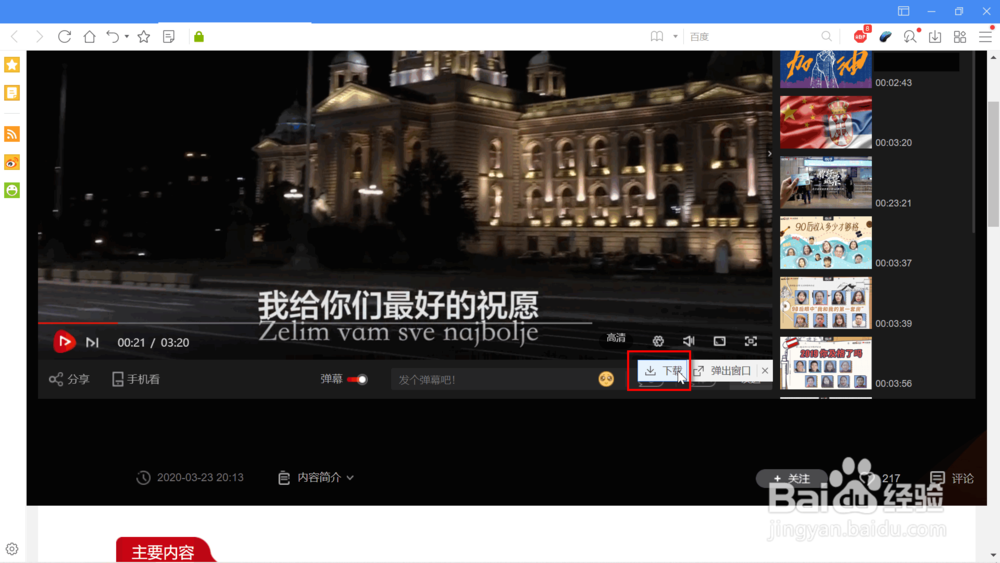The width and height of the screenshot is (1000, 563).
Task: Open the green sidebar face icon
Action: 12,190
